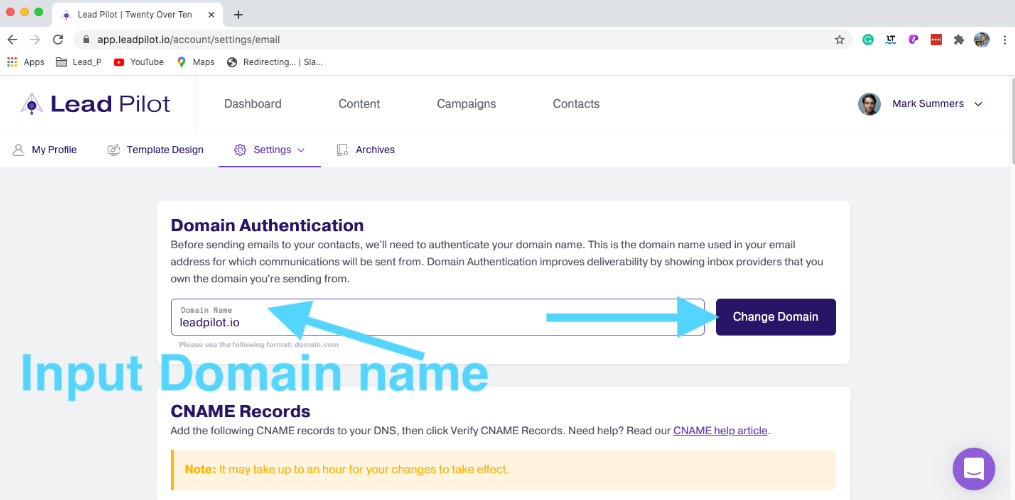
Task: Bookmark page with star icon
Action: tap(840, 40)
